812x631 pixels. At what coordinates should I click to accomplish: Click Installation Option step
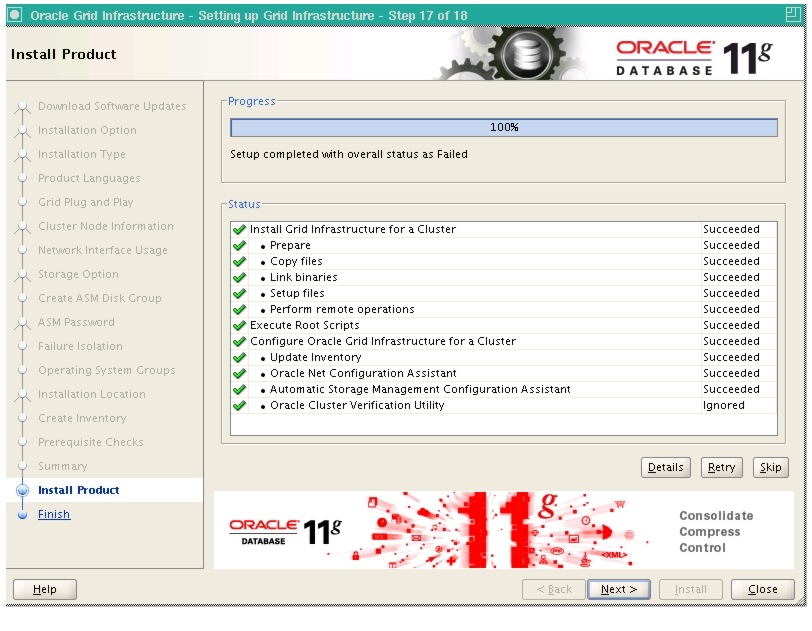pyautogui.click(x=87, y=130)
